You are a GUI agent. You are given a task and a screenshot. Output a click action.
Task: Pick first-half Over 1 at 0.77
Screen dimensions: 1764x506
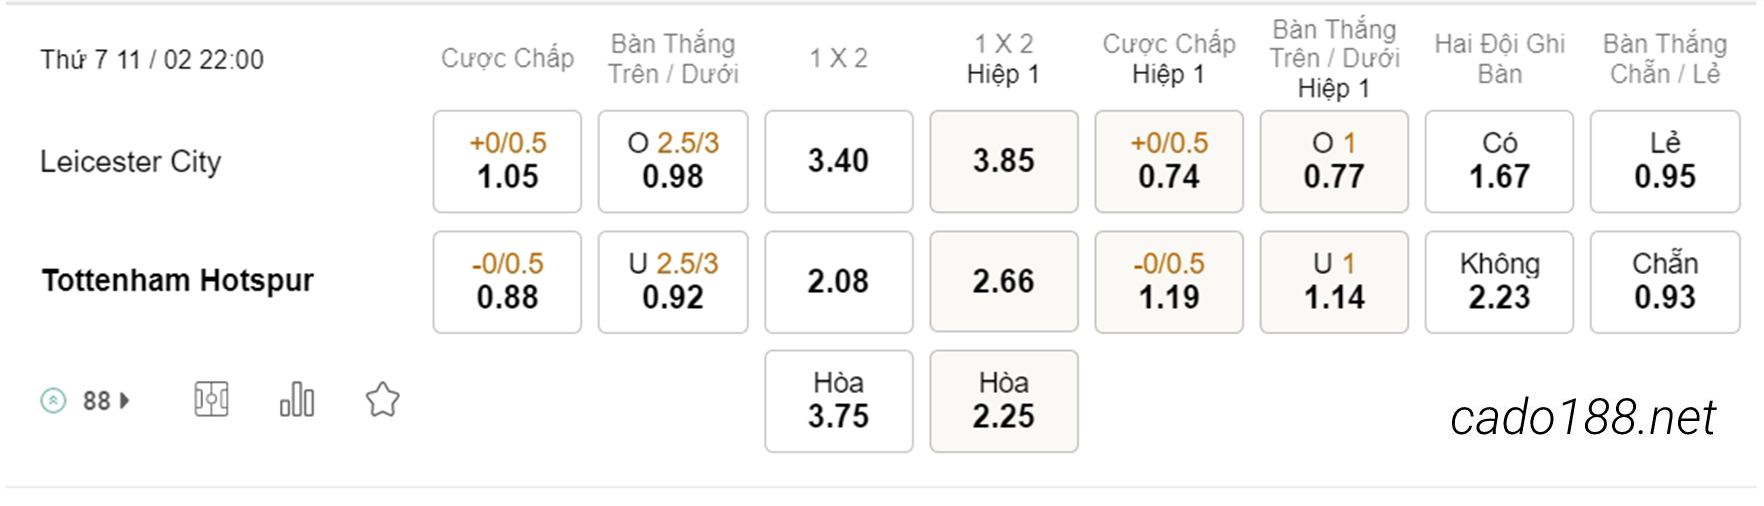[x=1334, y=161]
